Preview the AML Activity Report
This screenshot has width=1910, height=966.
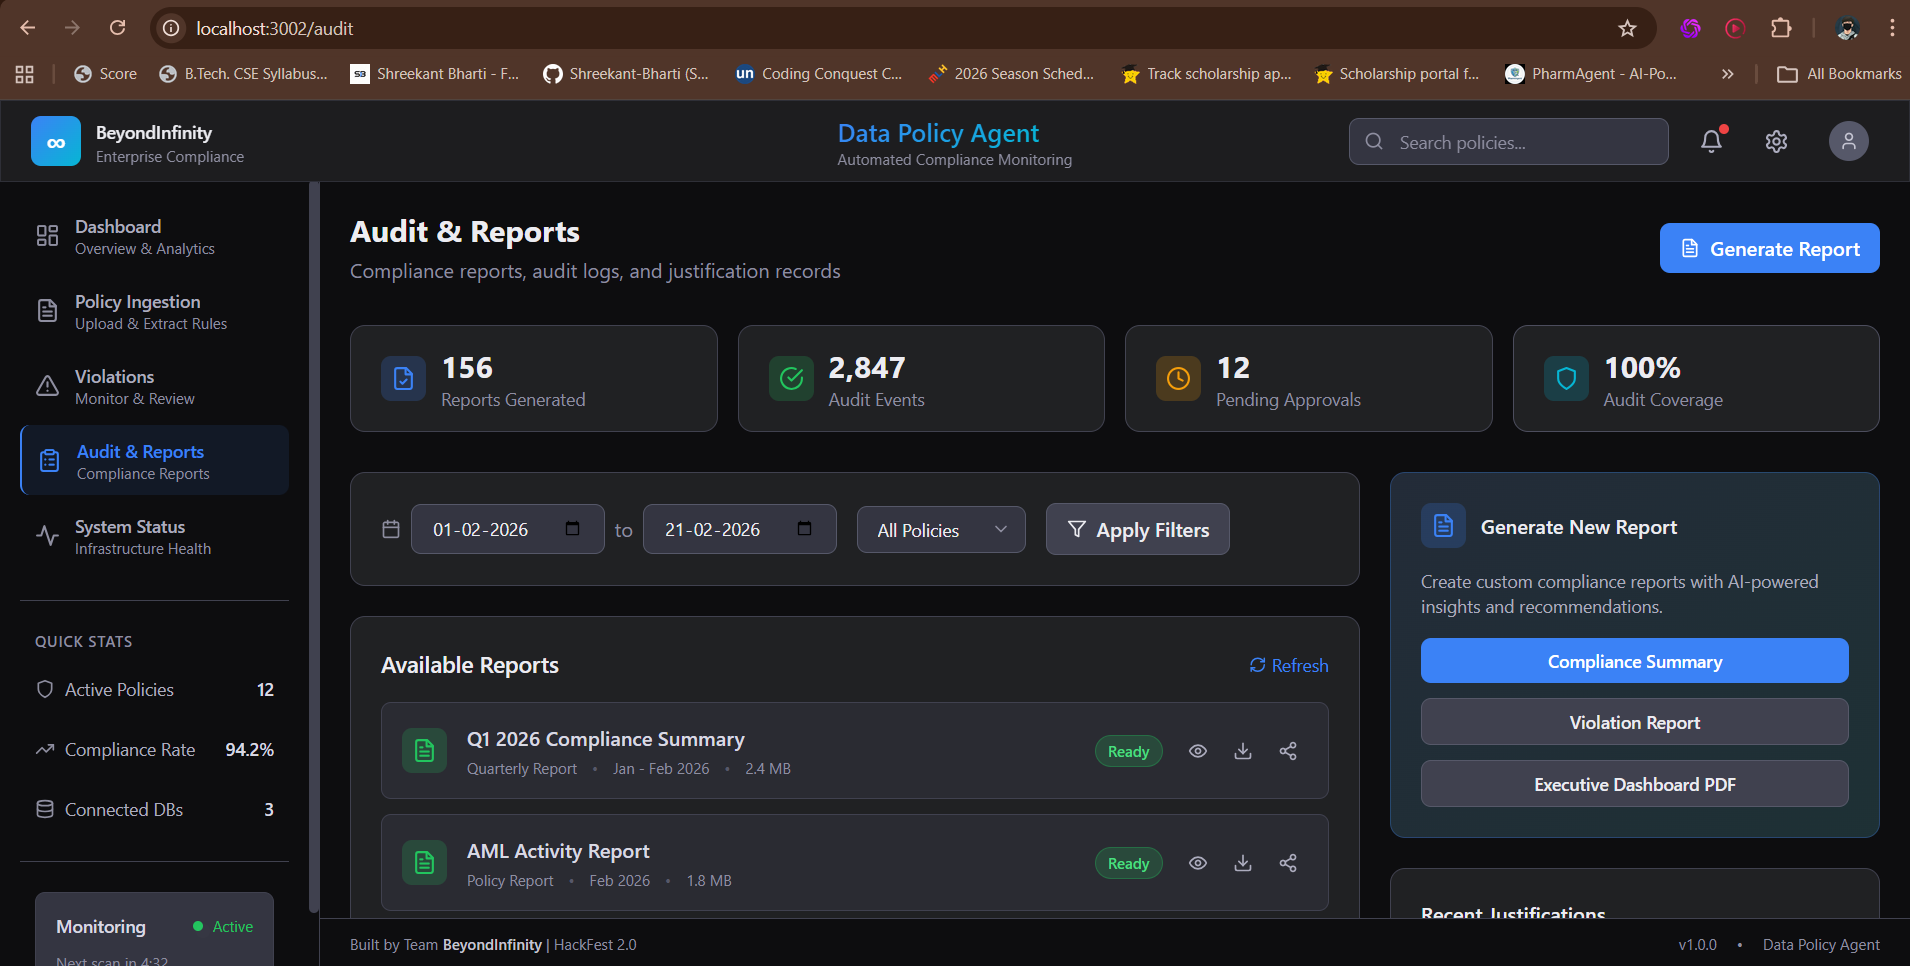pyautogui.click(x=1197, y=863)
